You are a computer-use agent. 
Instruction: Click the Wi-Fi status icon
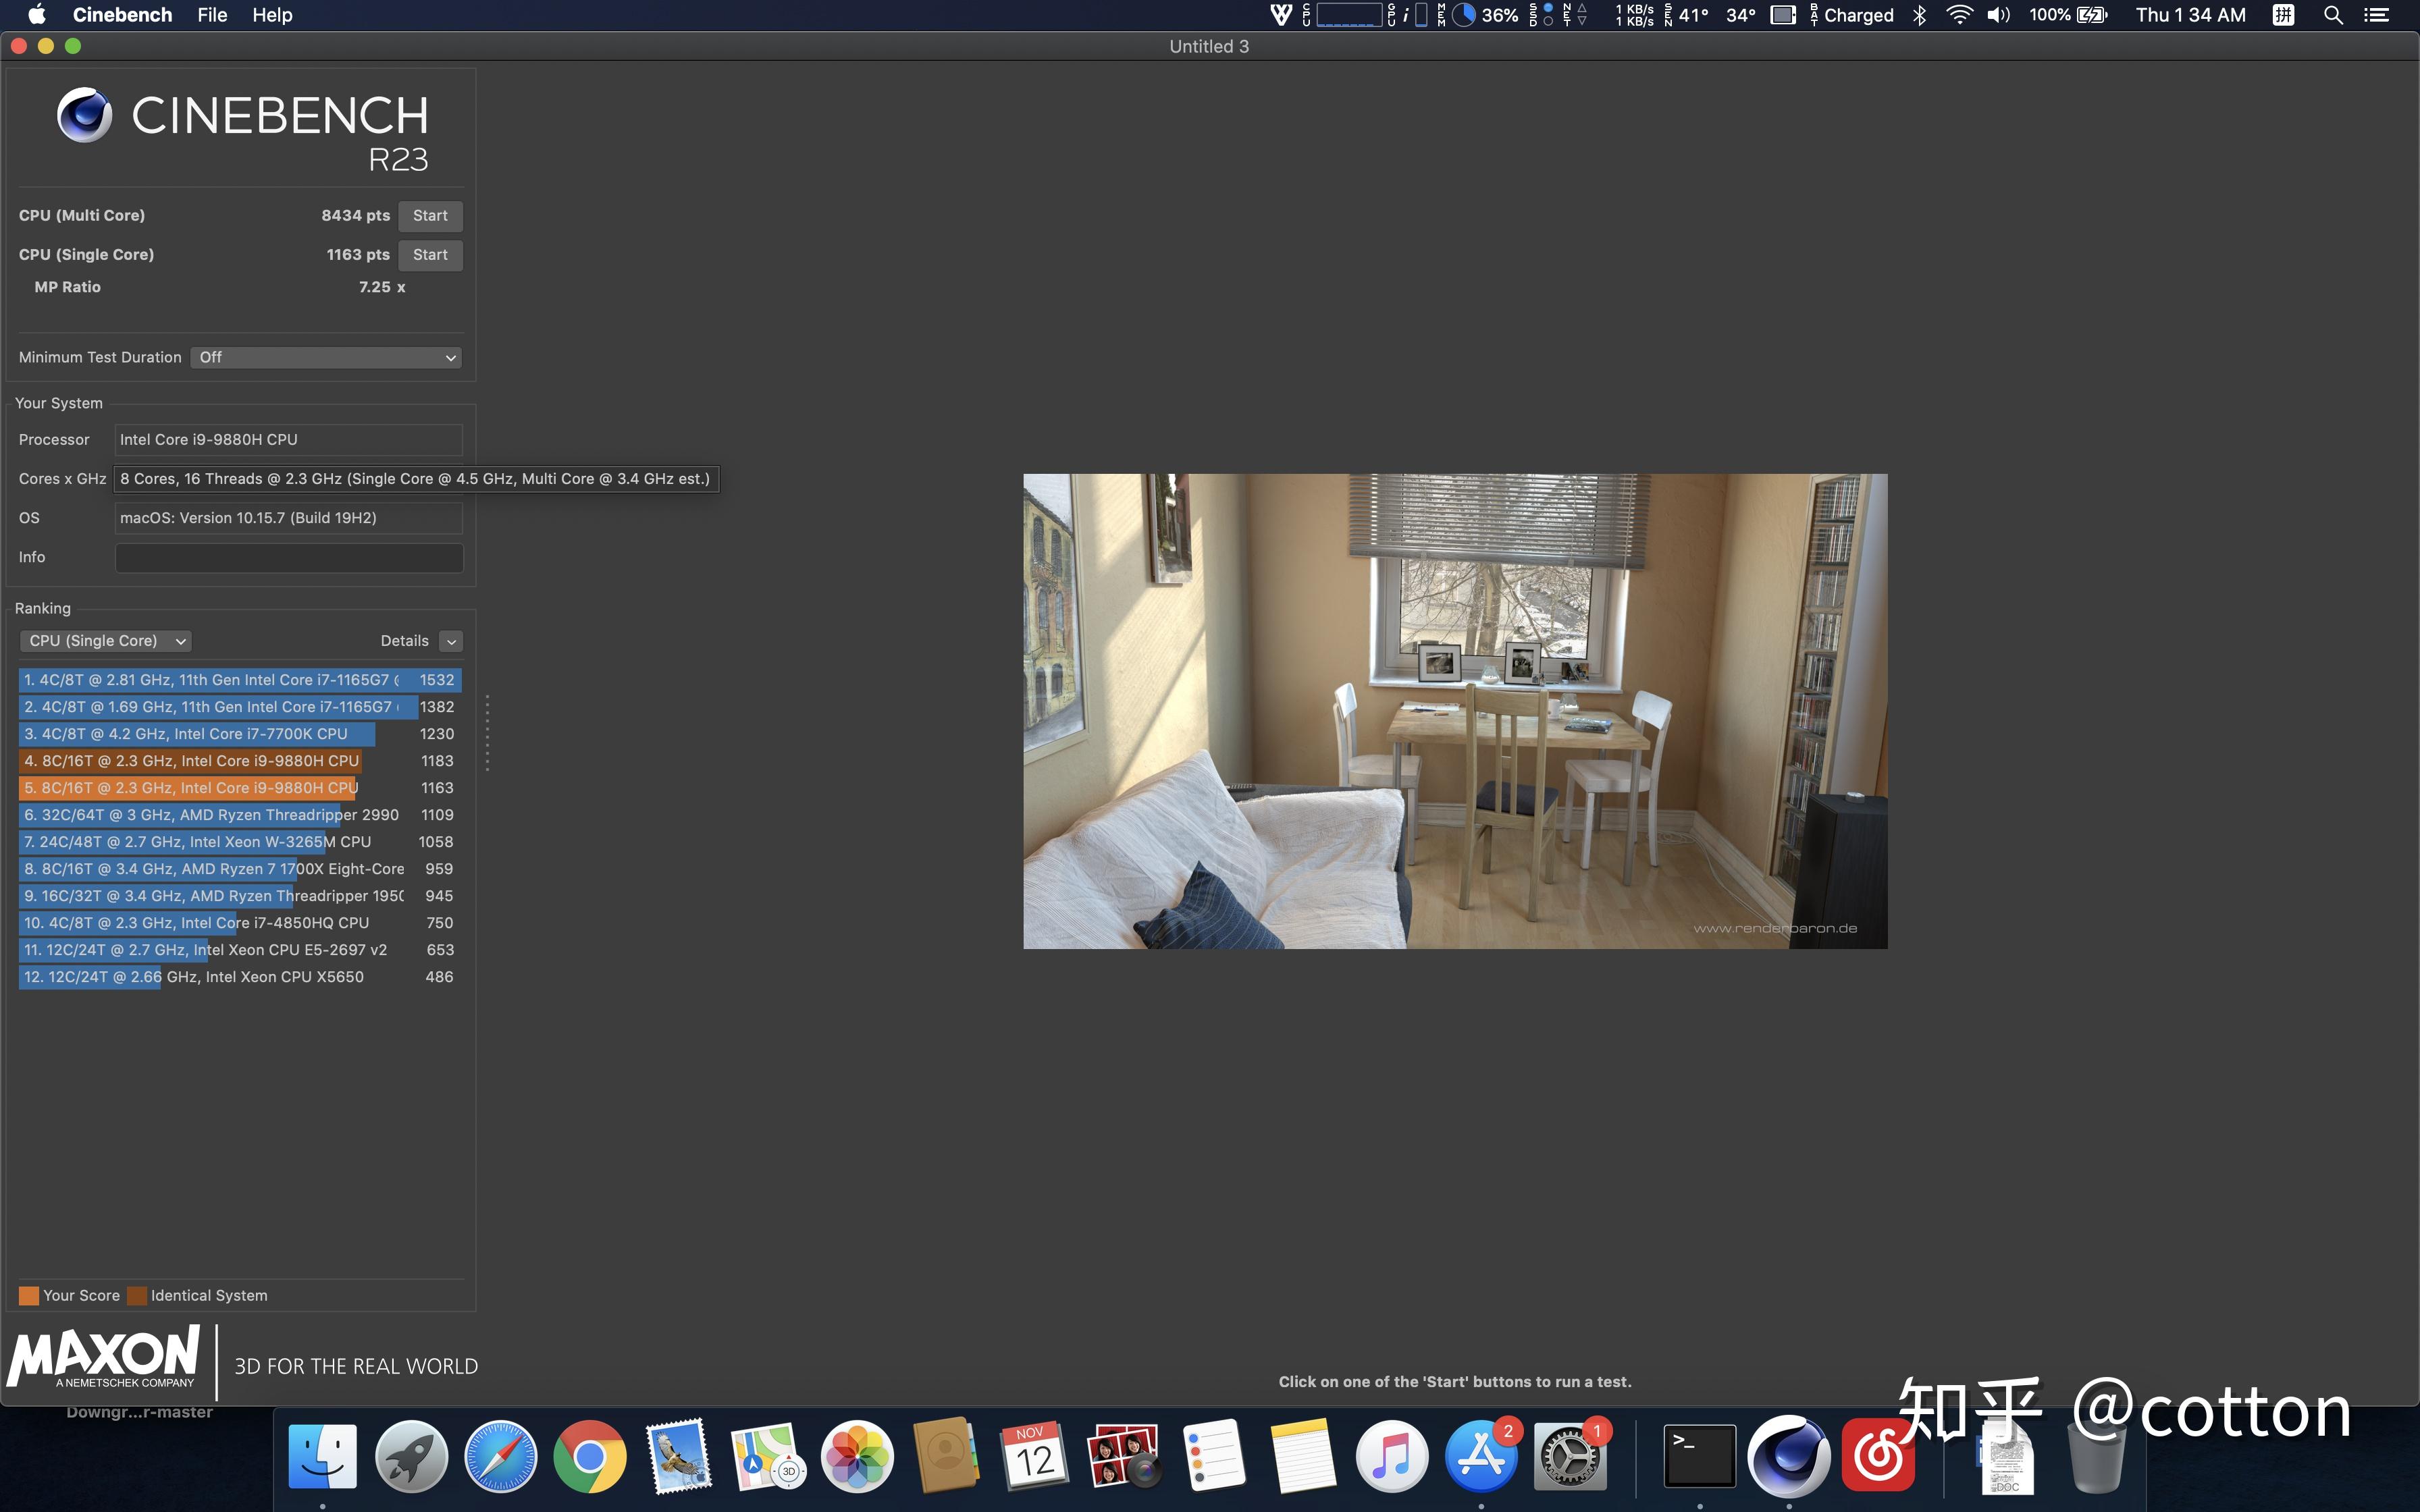coord(1959,15)
